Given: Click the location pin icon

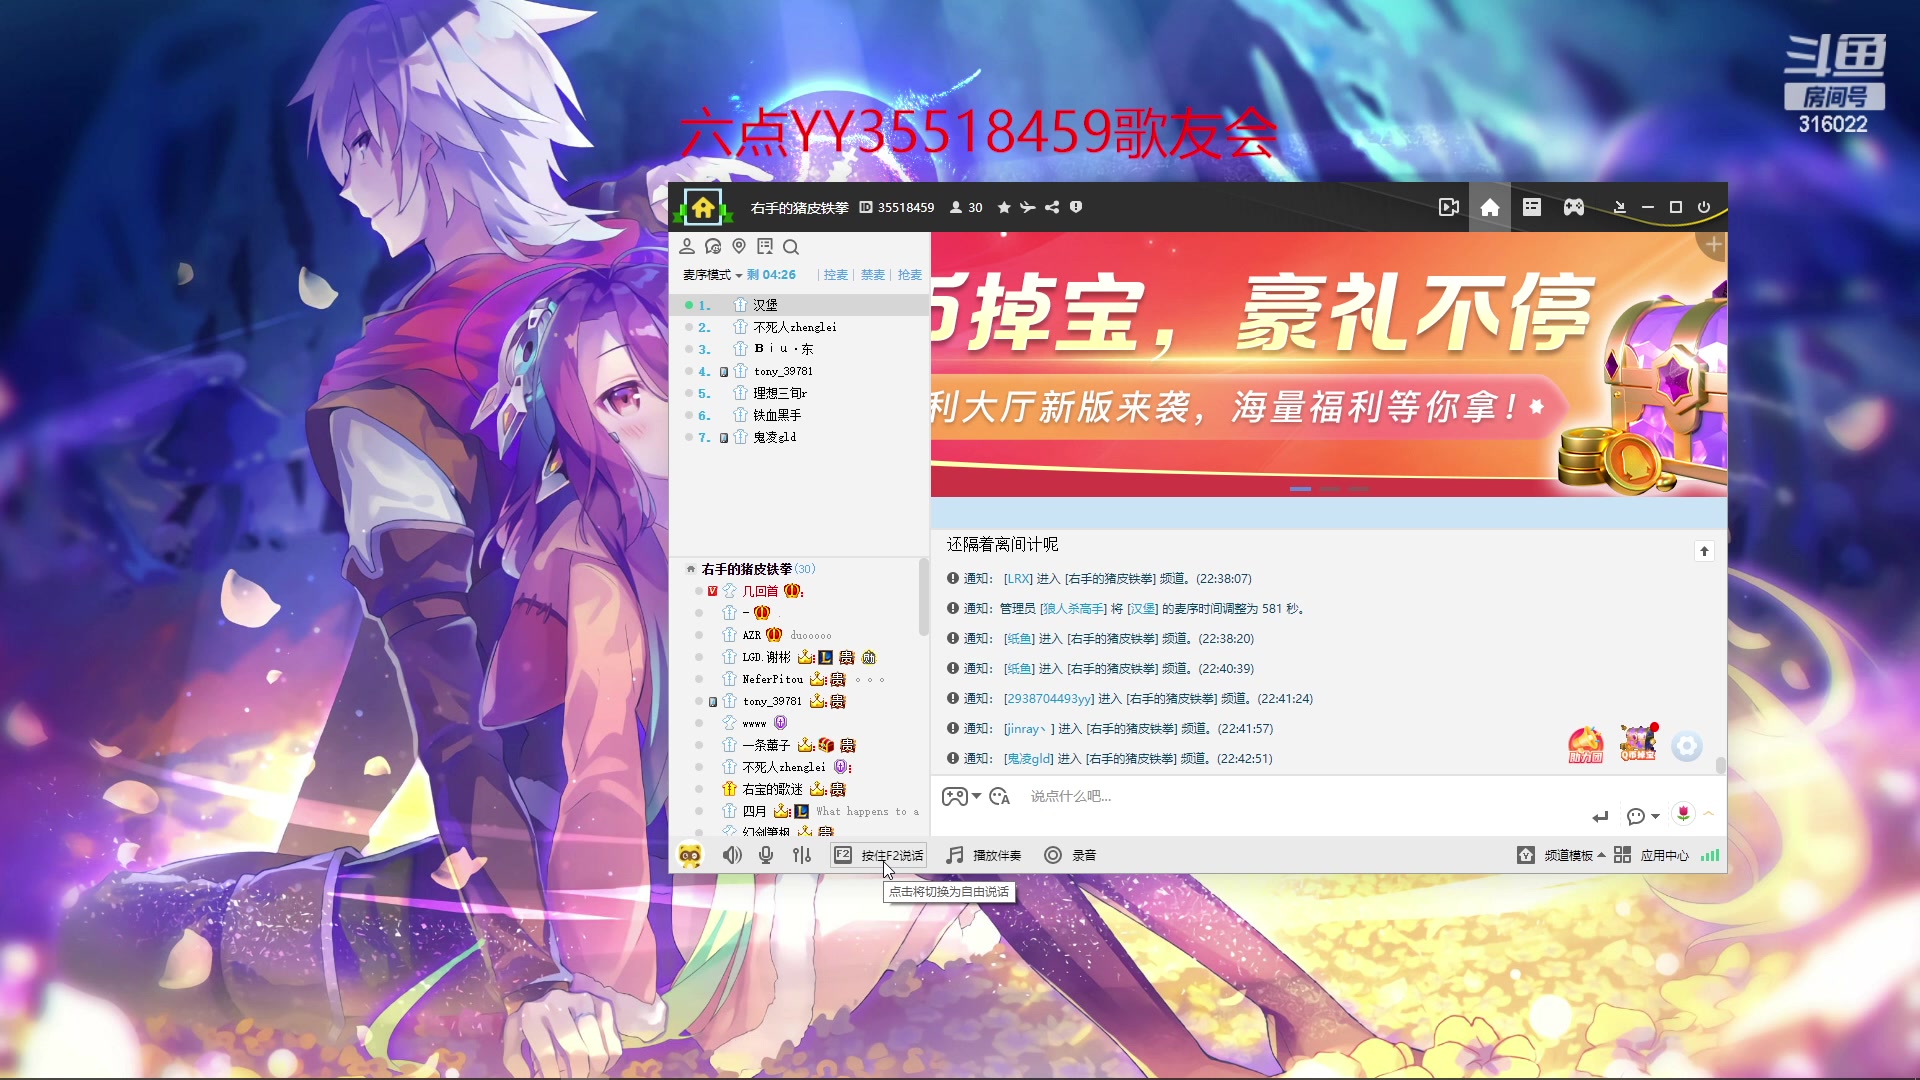Looking at the screenshot, I should [739, 246].
